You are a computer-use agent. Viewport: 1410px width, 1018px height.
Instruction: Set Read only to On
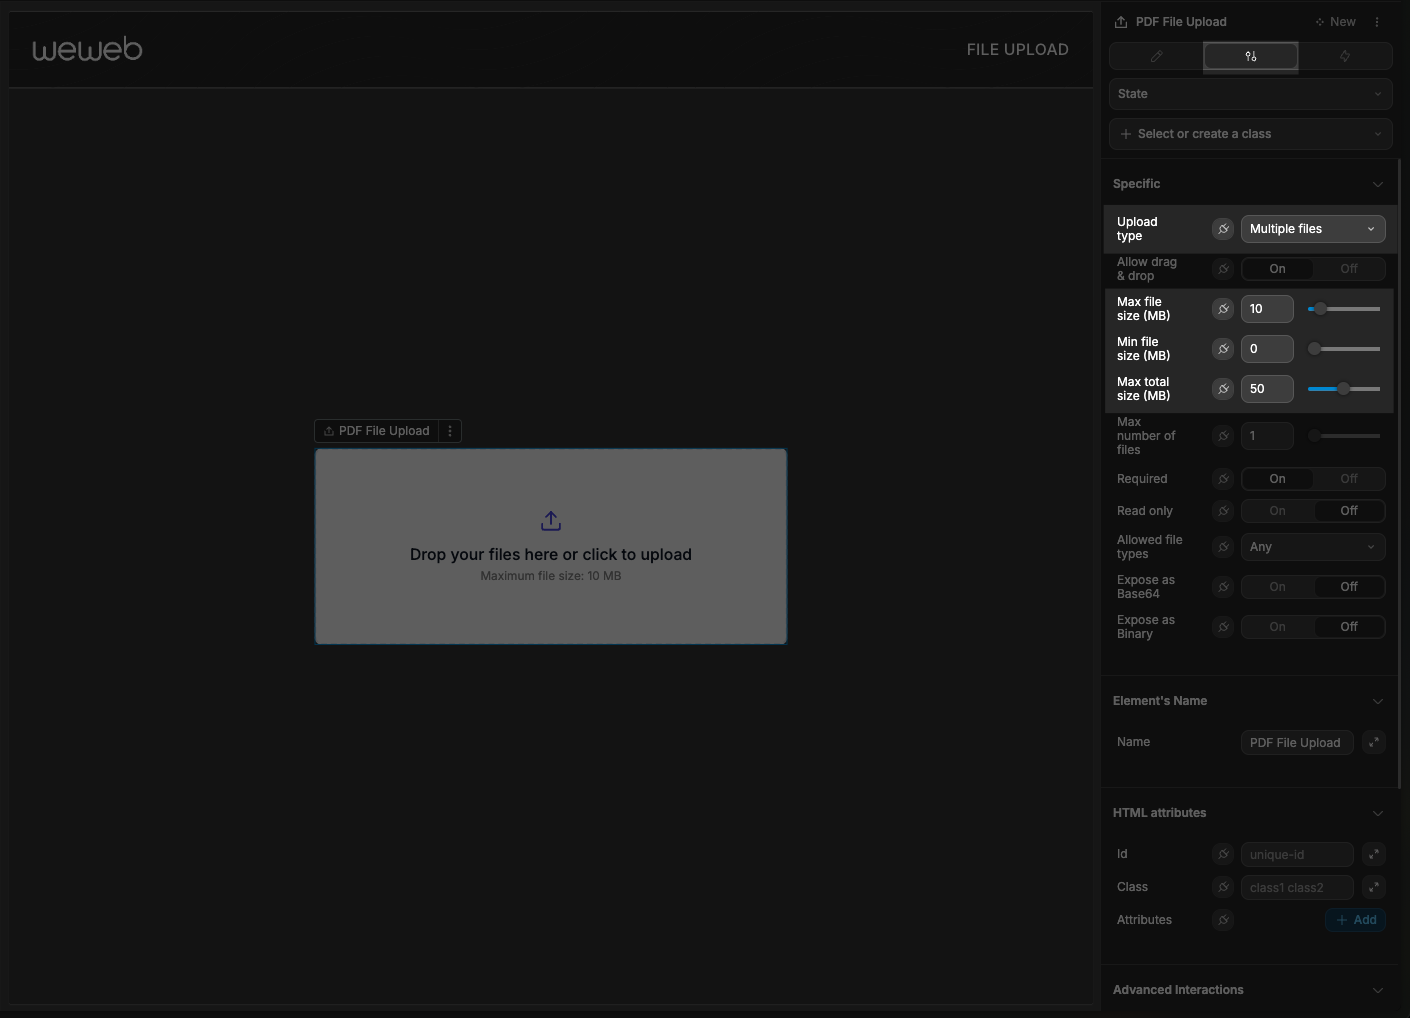[x=1277, y=511]
